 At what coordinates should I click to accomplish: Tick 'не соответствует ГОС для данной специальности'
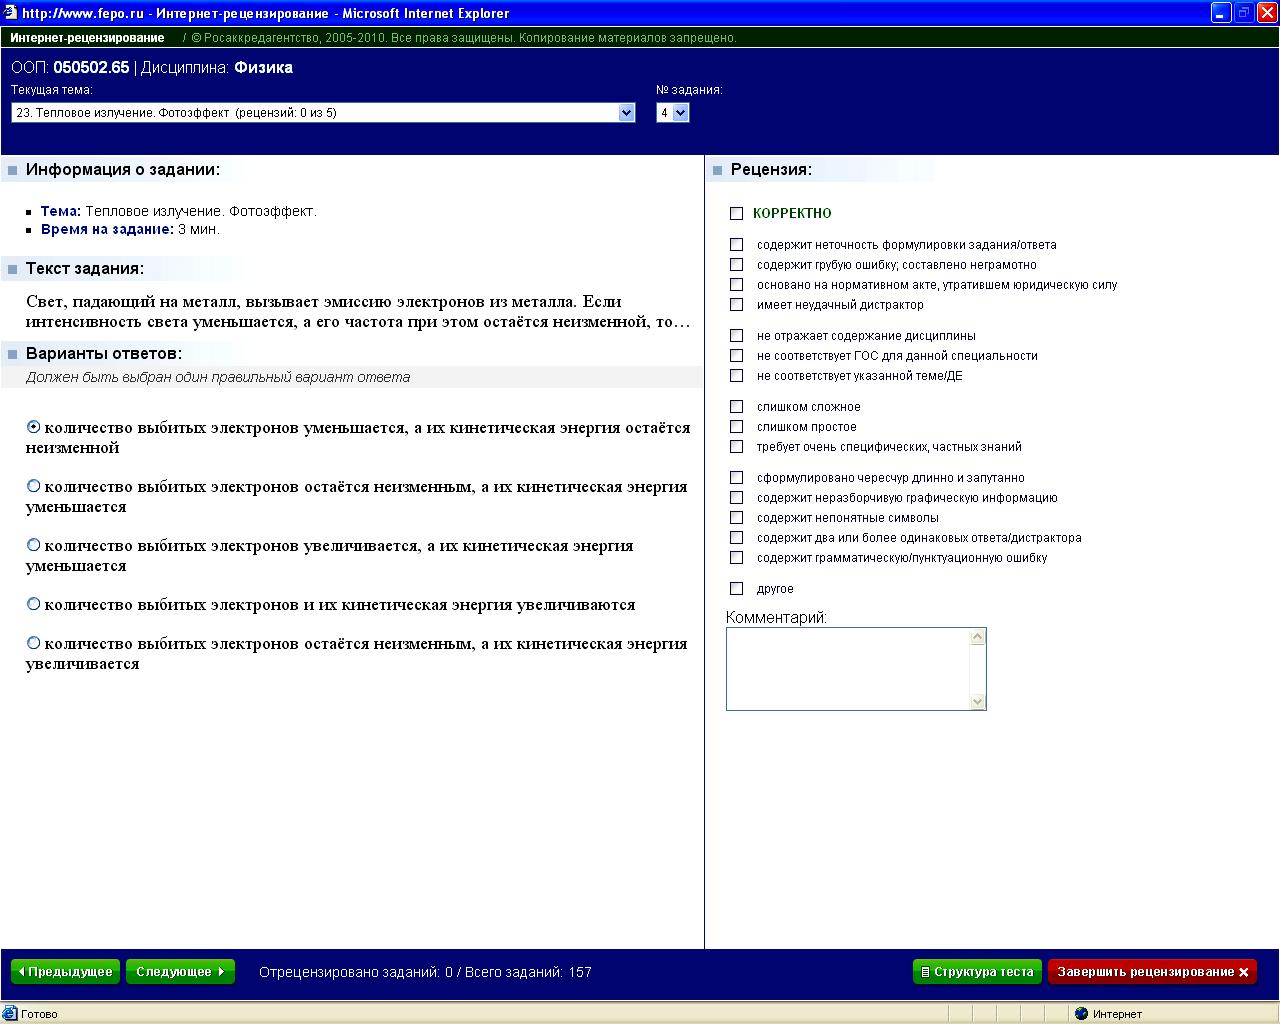coord(737,355)
